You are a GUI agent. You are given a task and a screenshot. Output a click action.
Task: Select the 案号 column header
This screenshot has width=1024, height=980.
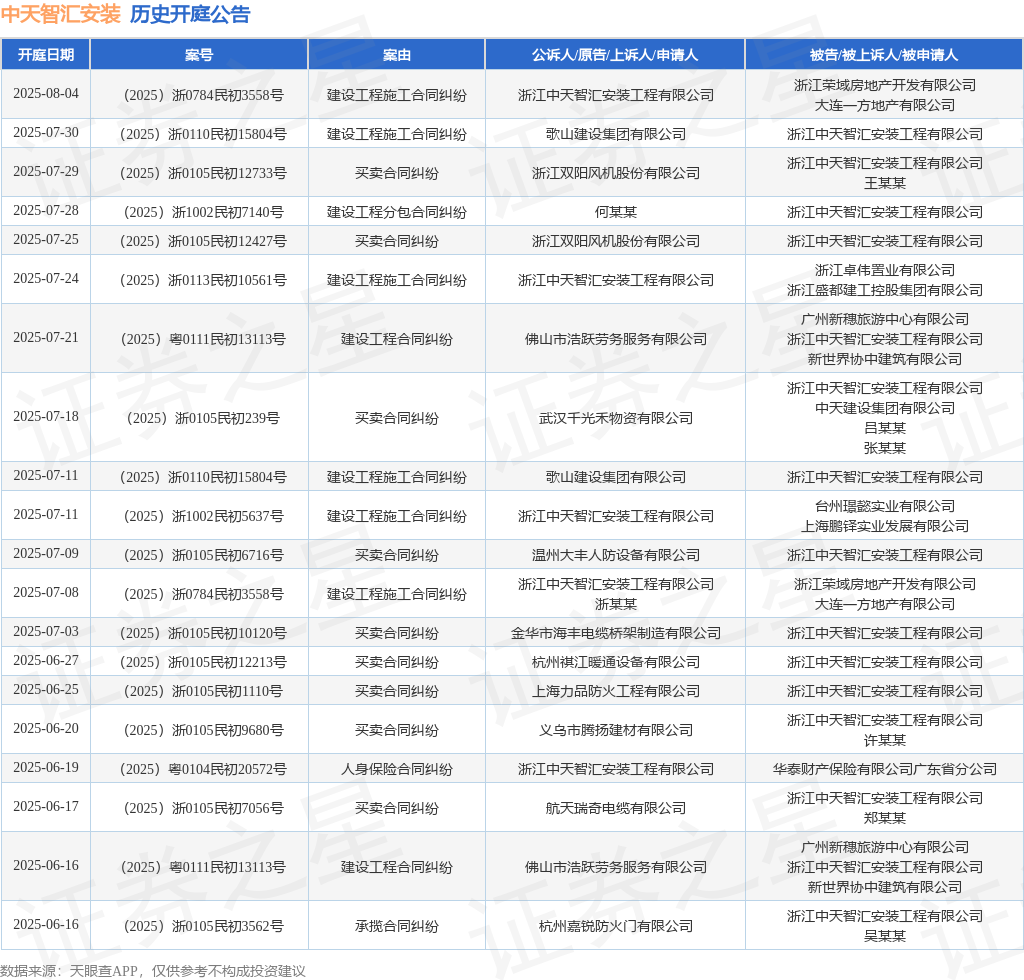tap(199, 55)
